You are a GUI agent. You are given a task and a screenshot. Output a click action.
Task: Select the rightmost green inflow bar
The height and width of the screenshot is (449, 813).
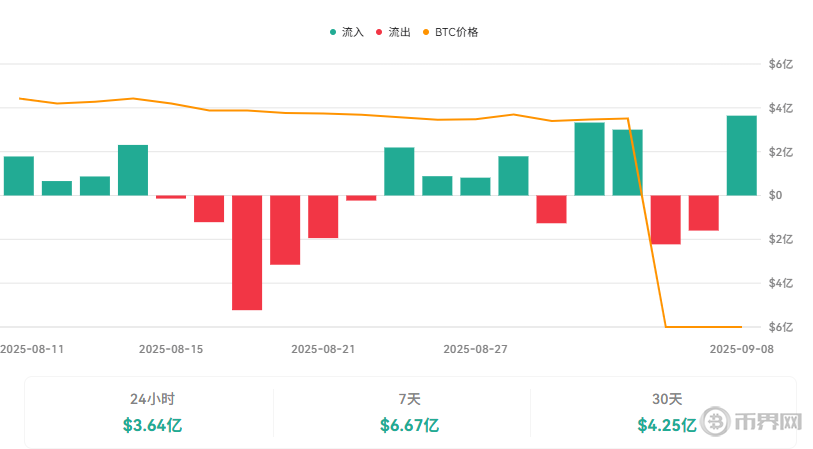tap(741, 156)
